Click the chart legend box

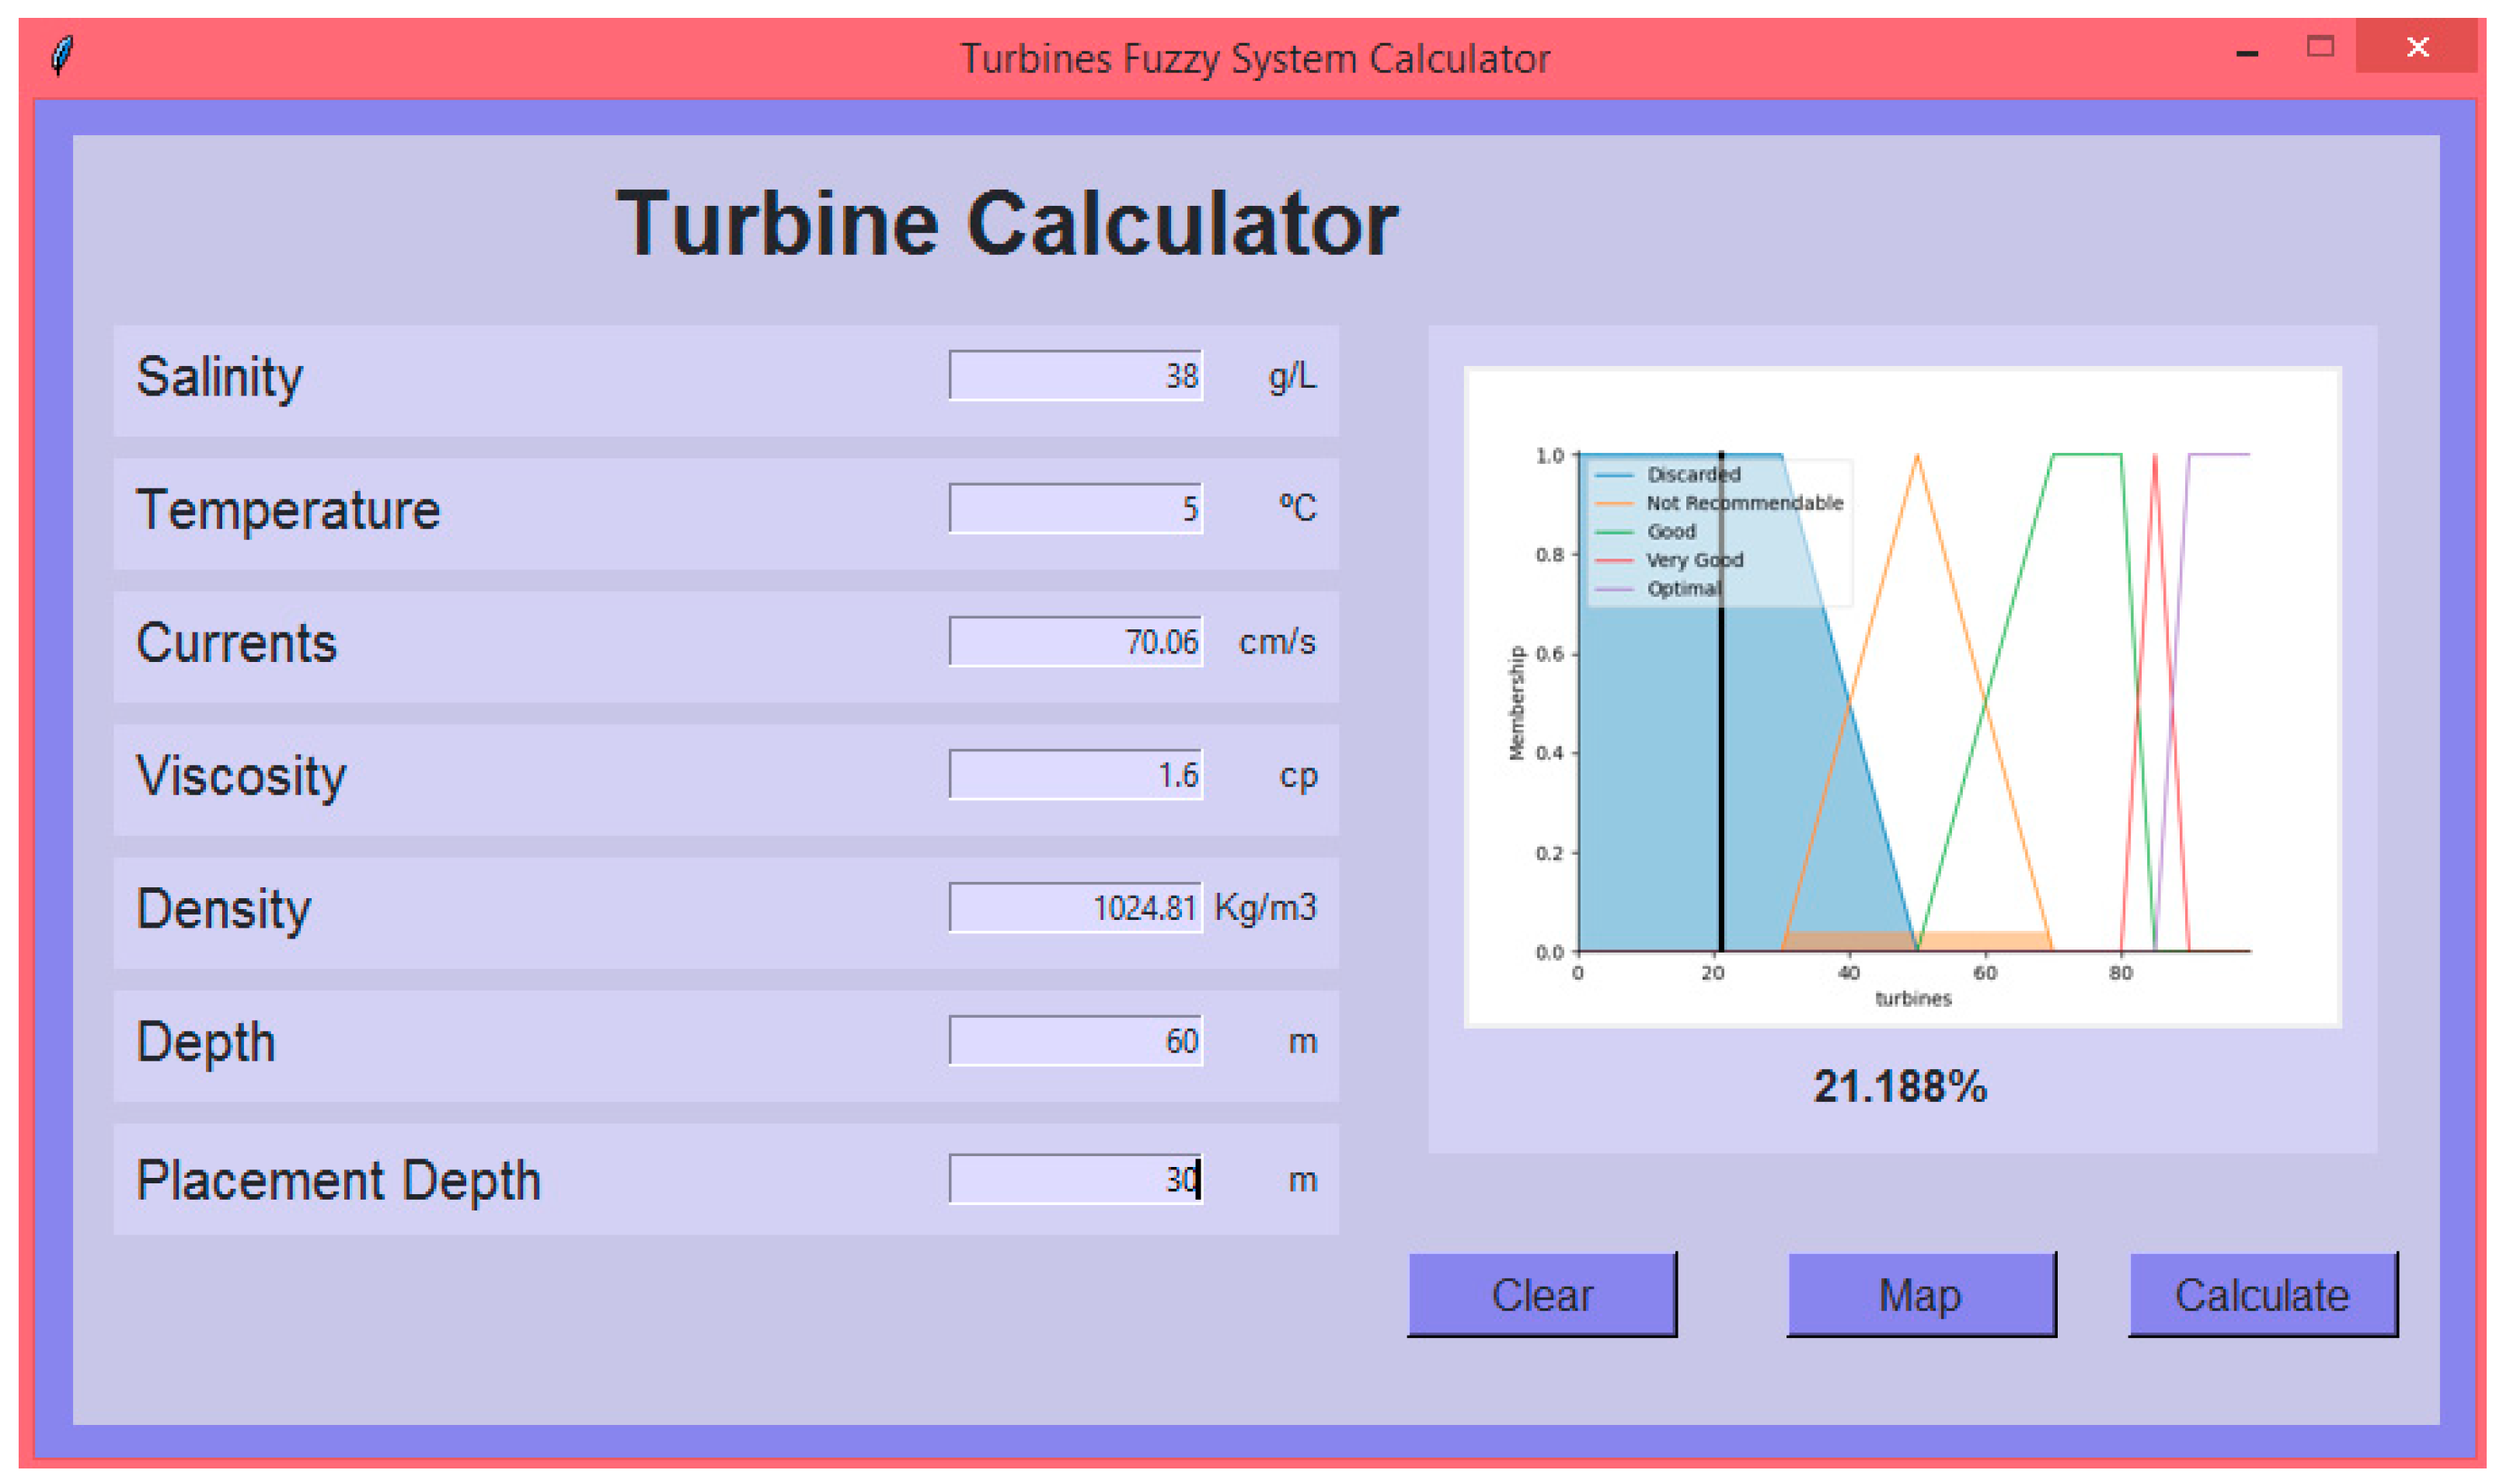(1720, 532)
